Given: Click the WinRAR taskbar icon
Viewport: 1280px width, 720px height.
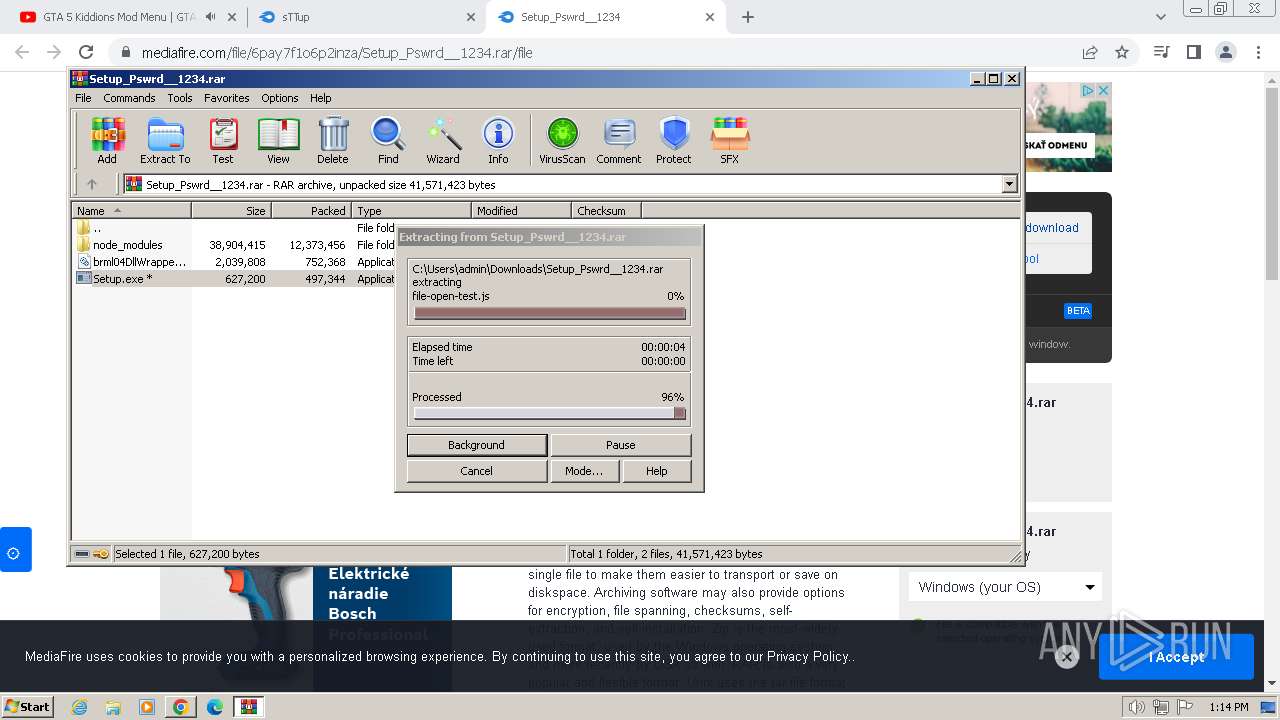Looking at the screenshot, I should 248,707.
